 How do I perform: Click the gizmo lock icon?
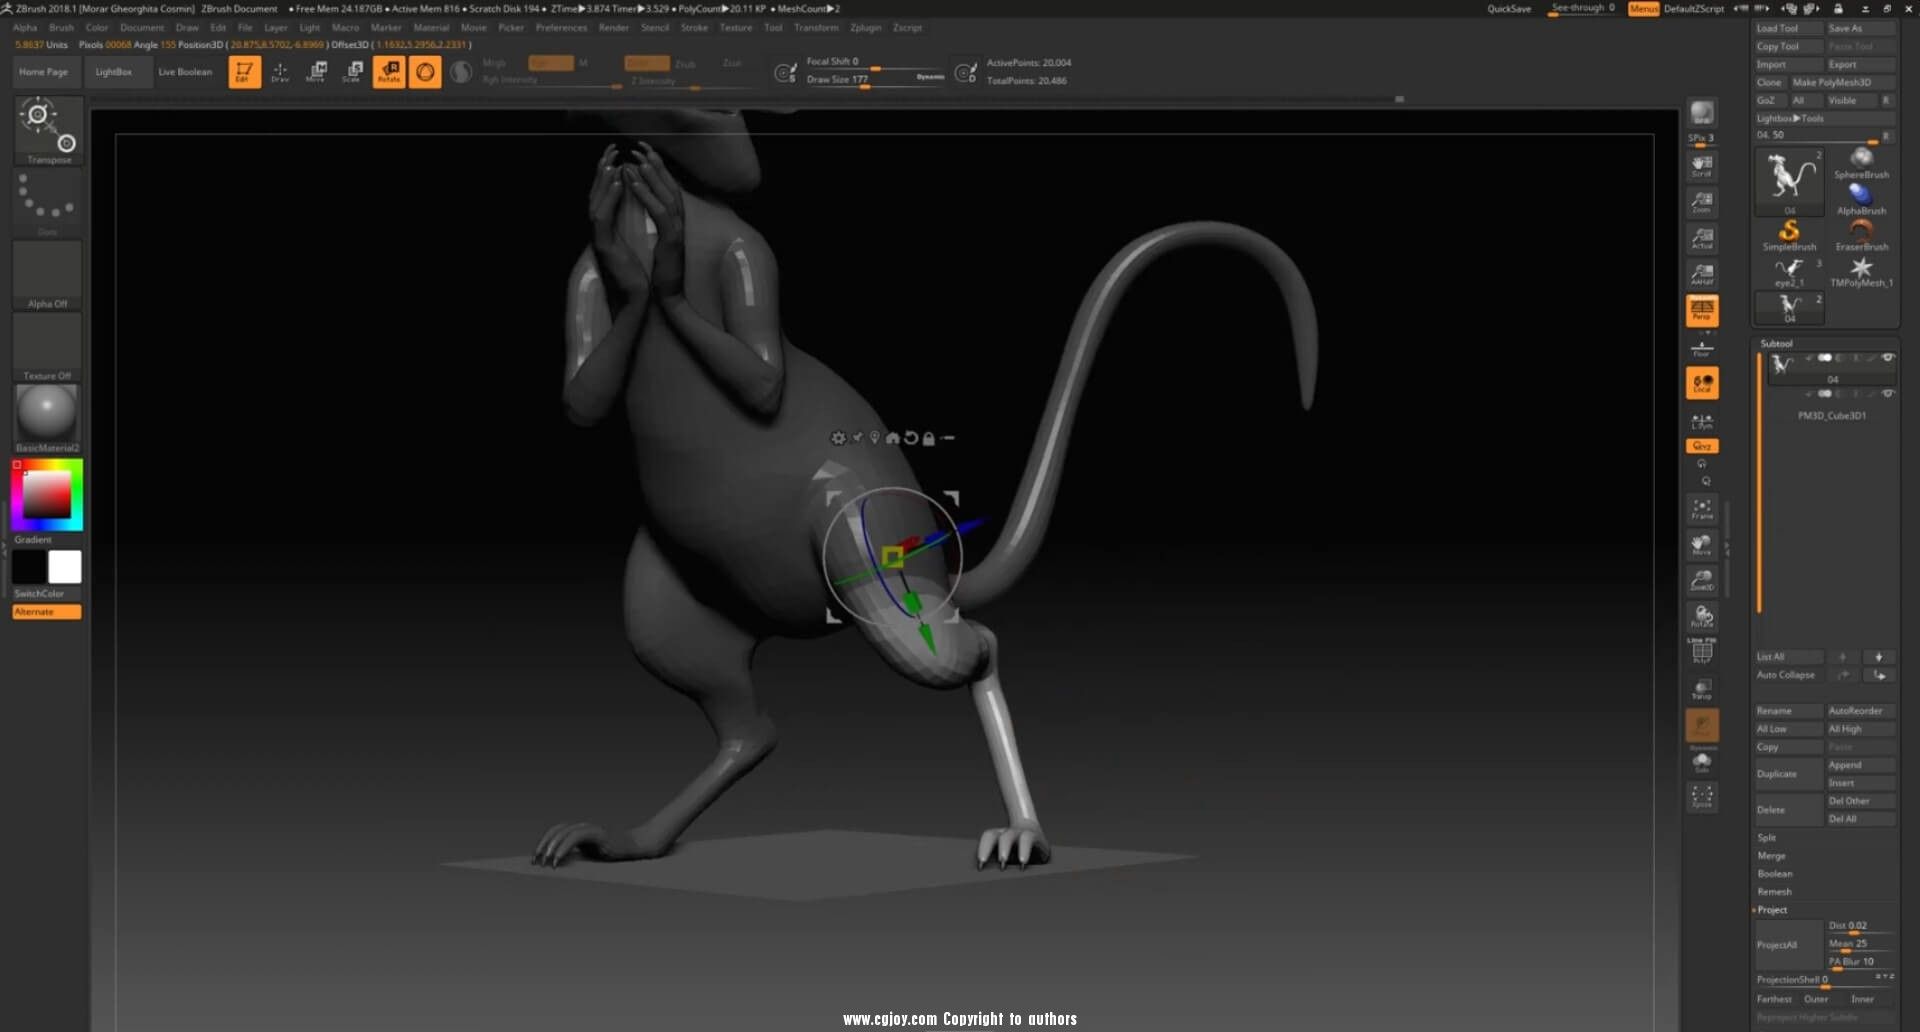coord(928,438)
